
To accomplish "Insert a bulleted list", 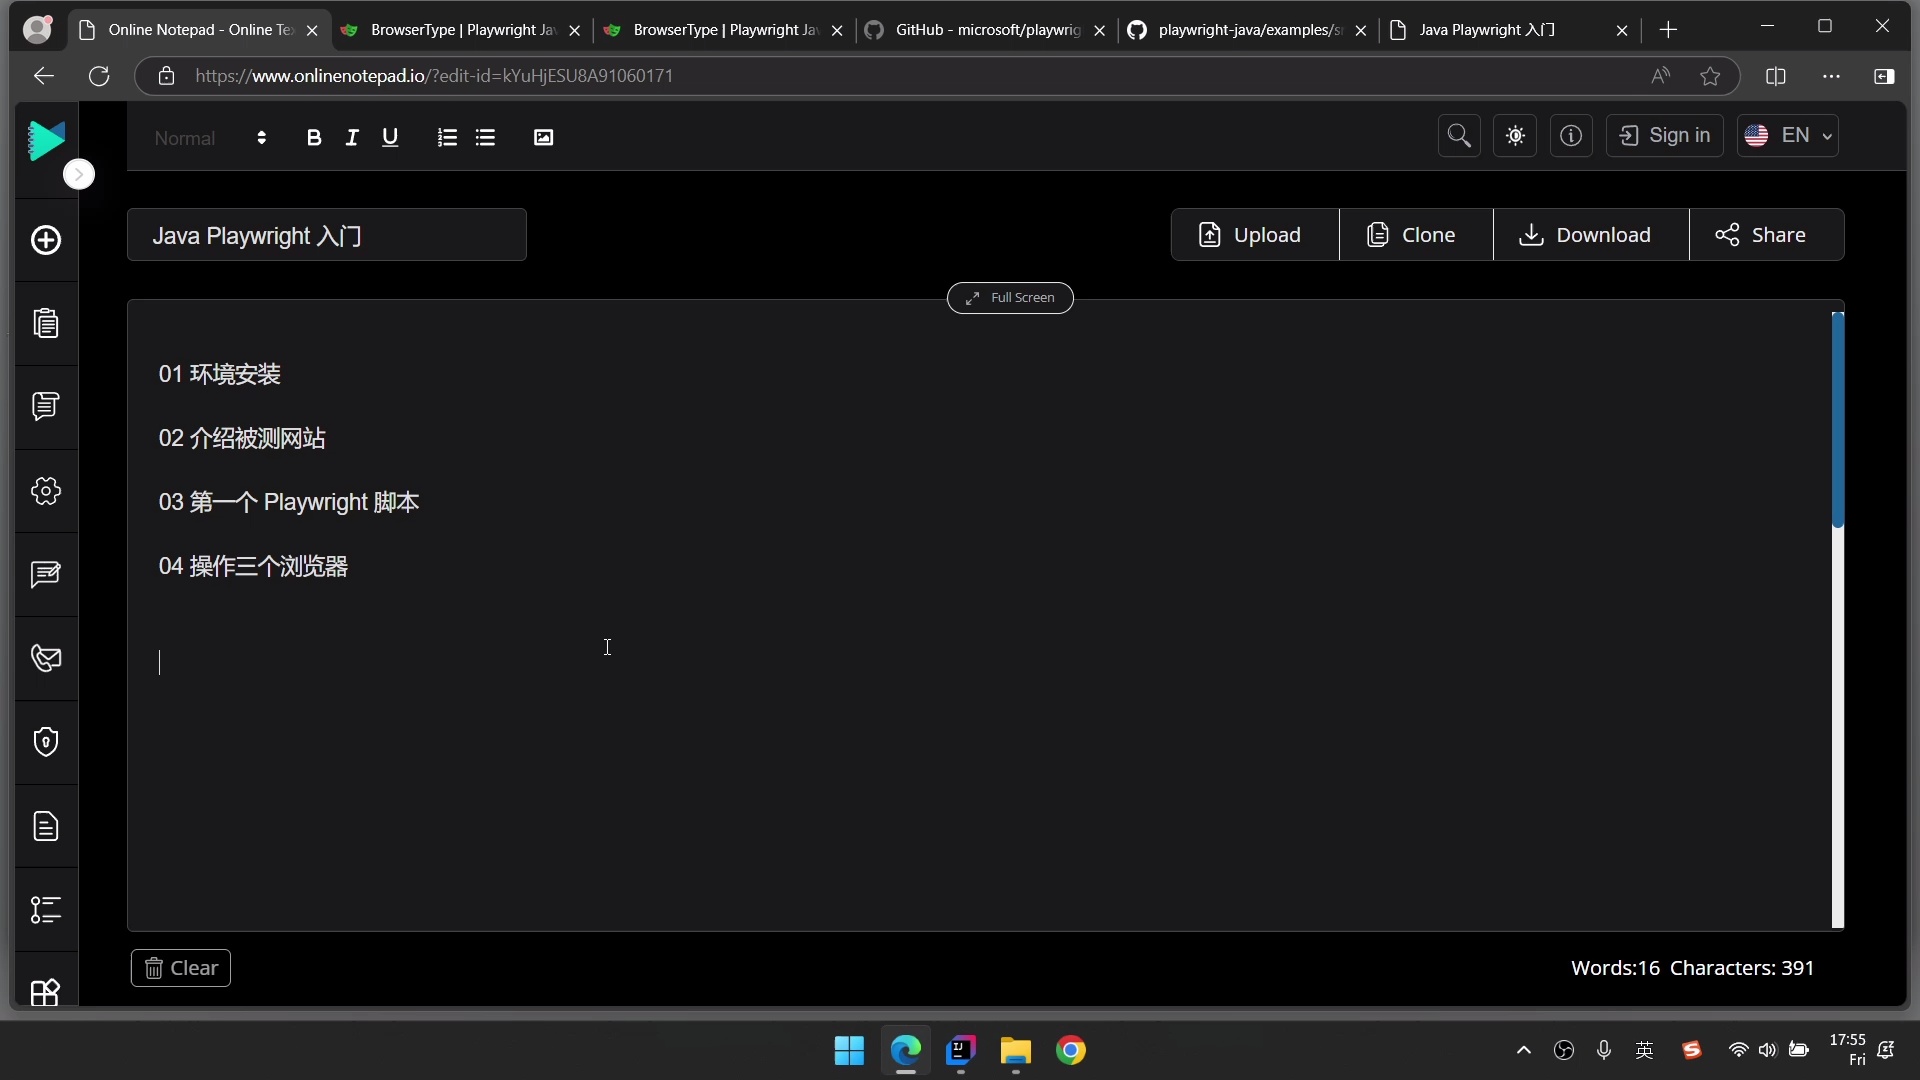I will 486,138.
